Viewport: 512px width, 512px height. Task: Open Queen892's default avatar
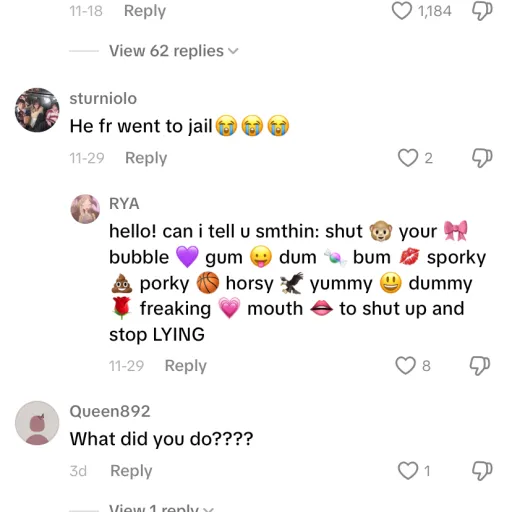click(37, 423)
